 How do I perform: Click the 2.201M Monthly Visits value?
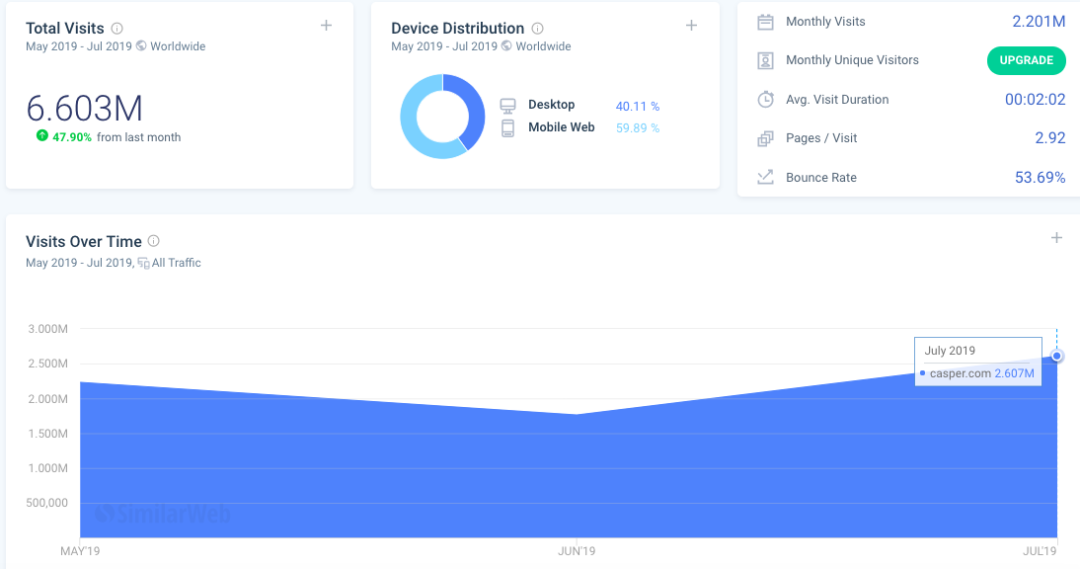coord(1038,21)
